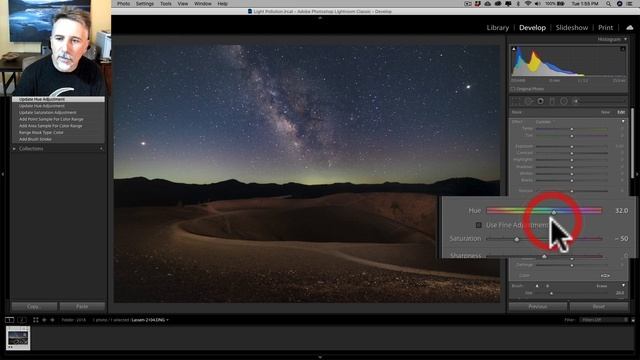The image size is (640, 360).
Task: Select the filmstrip photo thumbnail
Action: tap(18, 338)
